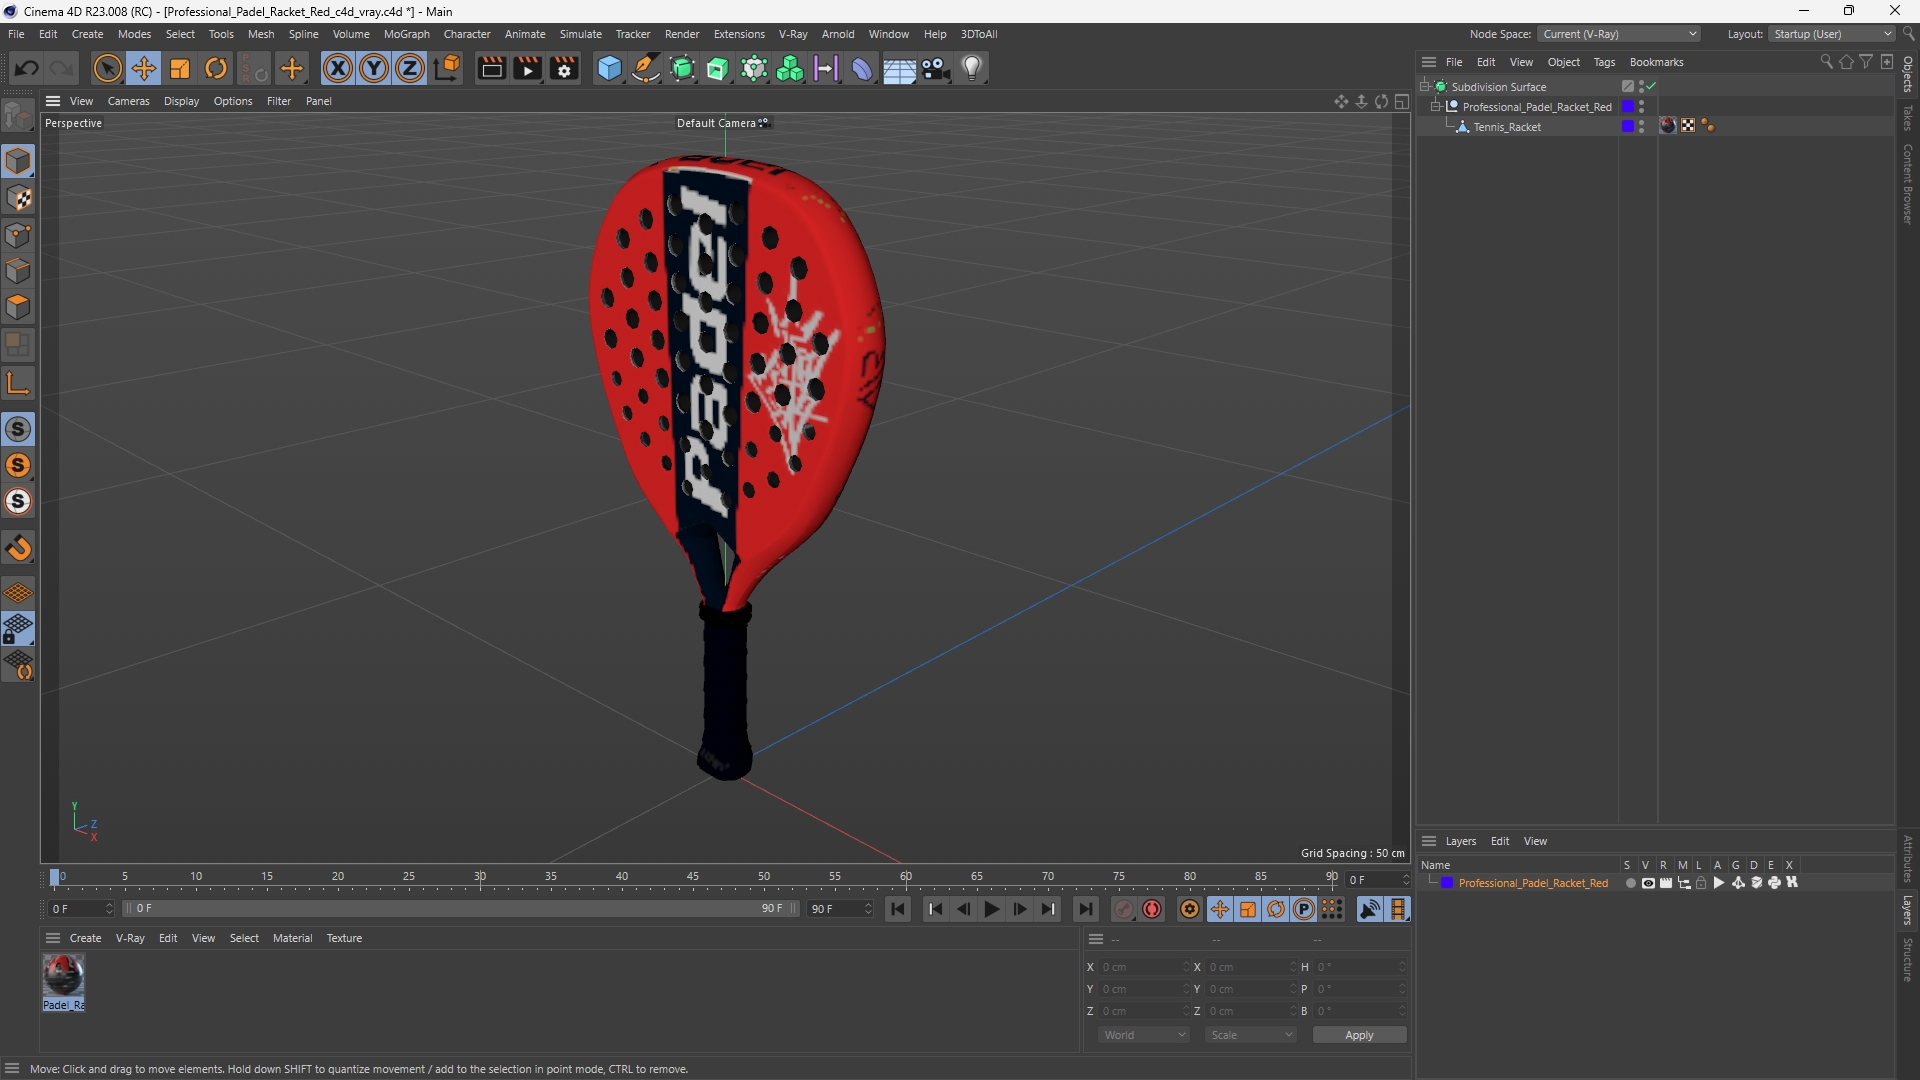1920x1080 pixels.
Task: Click timeline frame 30 marker
Action: coord(480,877)
